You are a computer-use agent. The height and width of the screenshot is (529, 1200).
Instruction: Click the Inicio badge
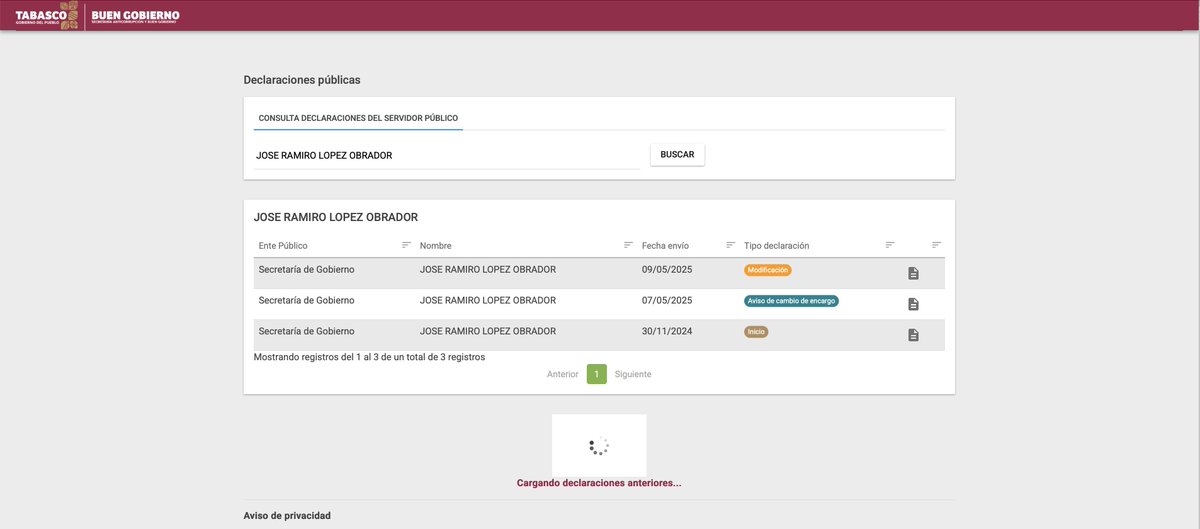point(756,332)
